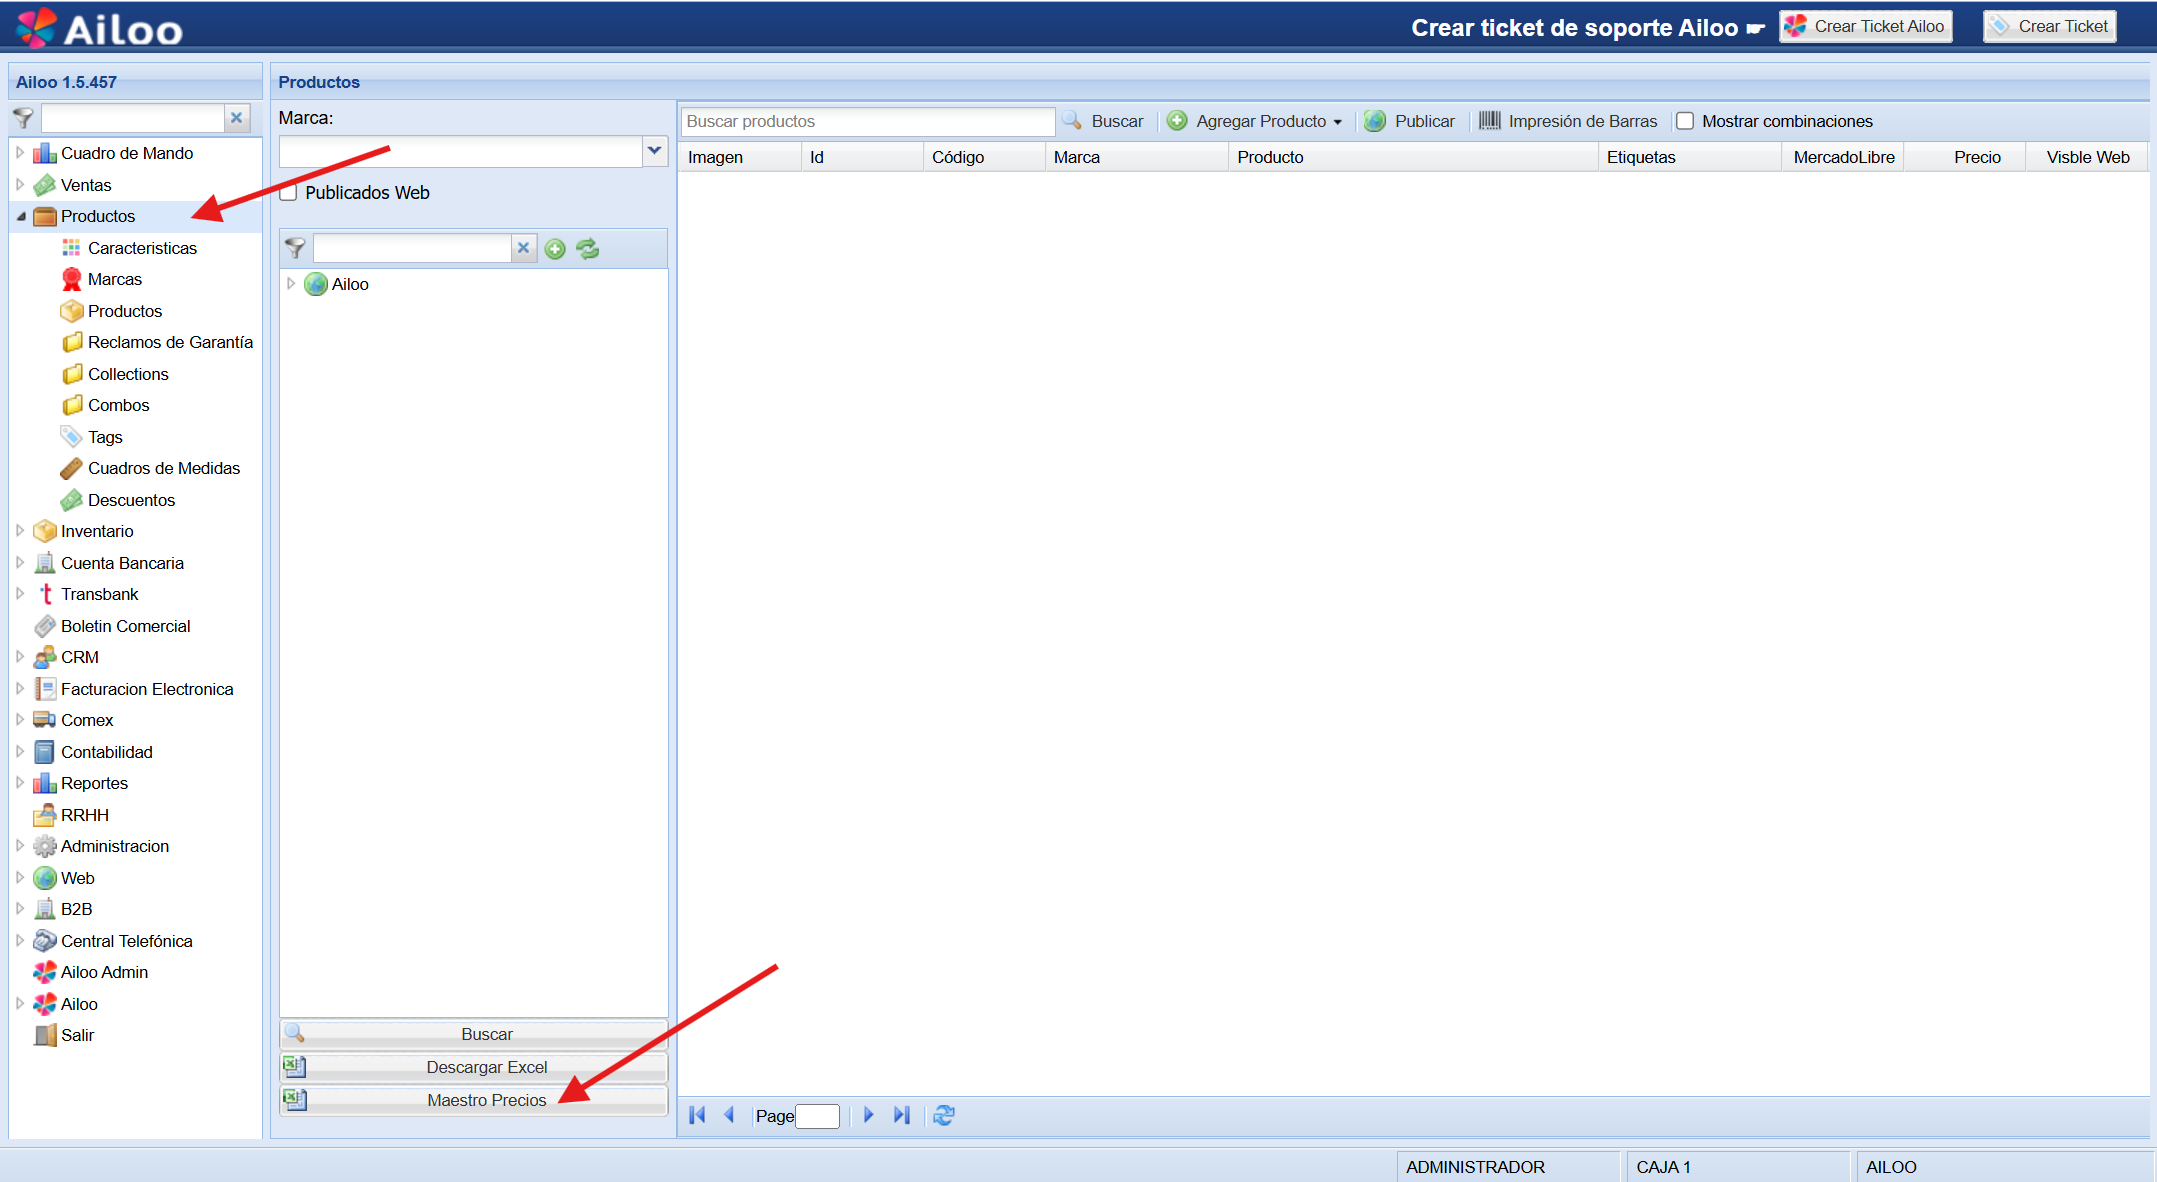Refresh the product grid from the paging bar
The image size is (2157, 1182).
pos(944,1115)
